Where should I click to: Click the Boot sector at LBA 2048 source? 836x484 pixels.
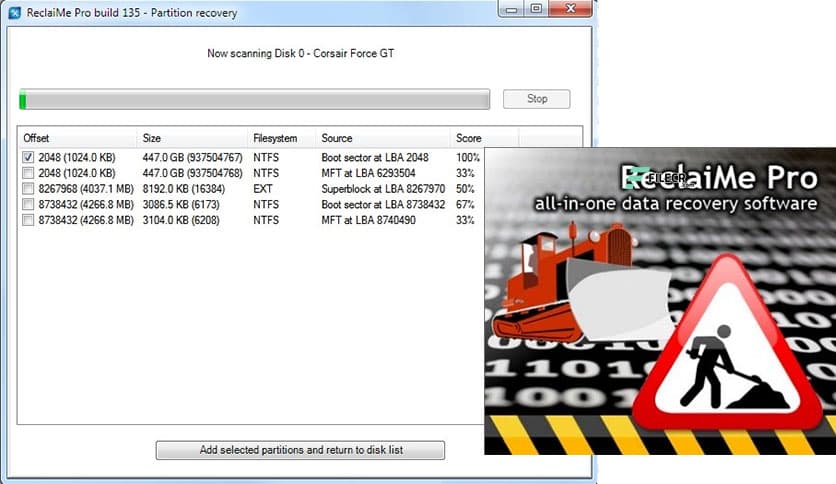click(x=375, y=157)
